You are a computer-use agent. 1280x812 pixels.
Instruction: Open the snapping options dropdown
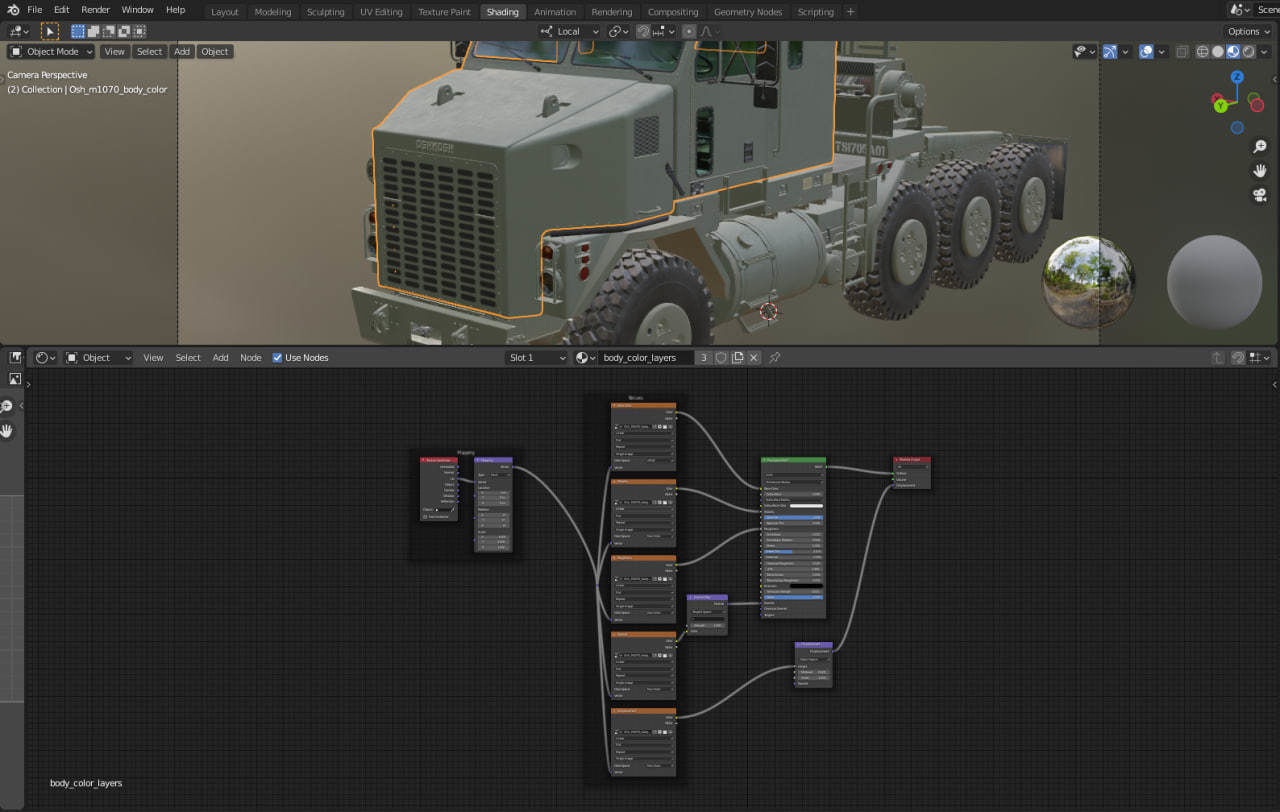pyautogui.click(x=665, y=31)
